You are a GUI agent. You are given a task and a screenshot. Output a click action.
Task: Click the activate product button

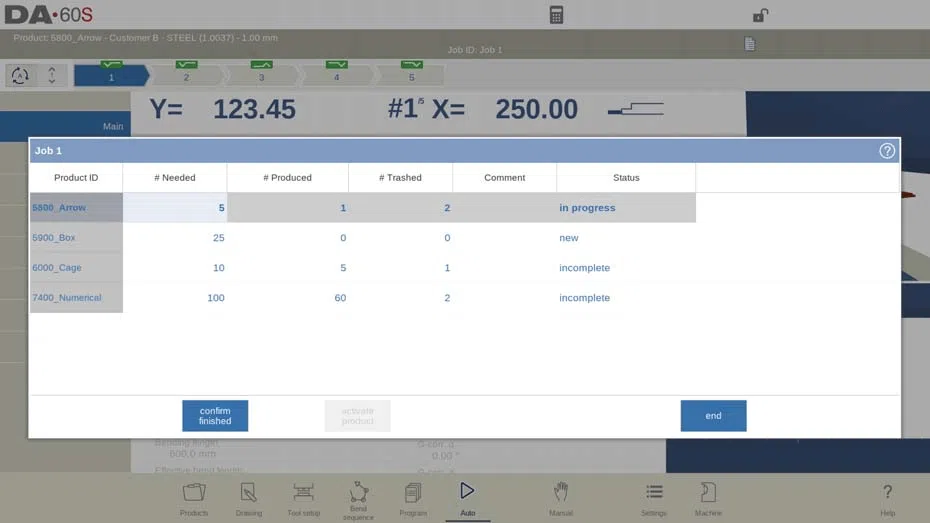point(358,416)
